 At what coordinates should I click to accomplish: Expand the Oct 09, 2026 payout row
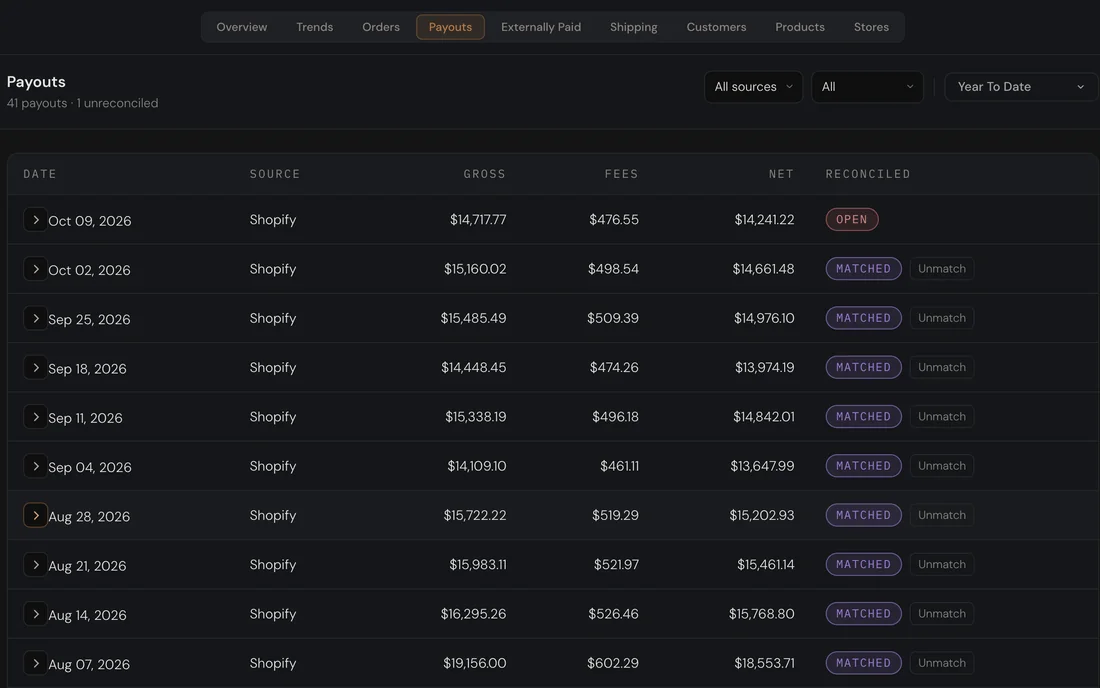35,220
